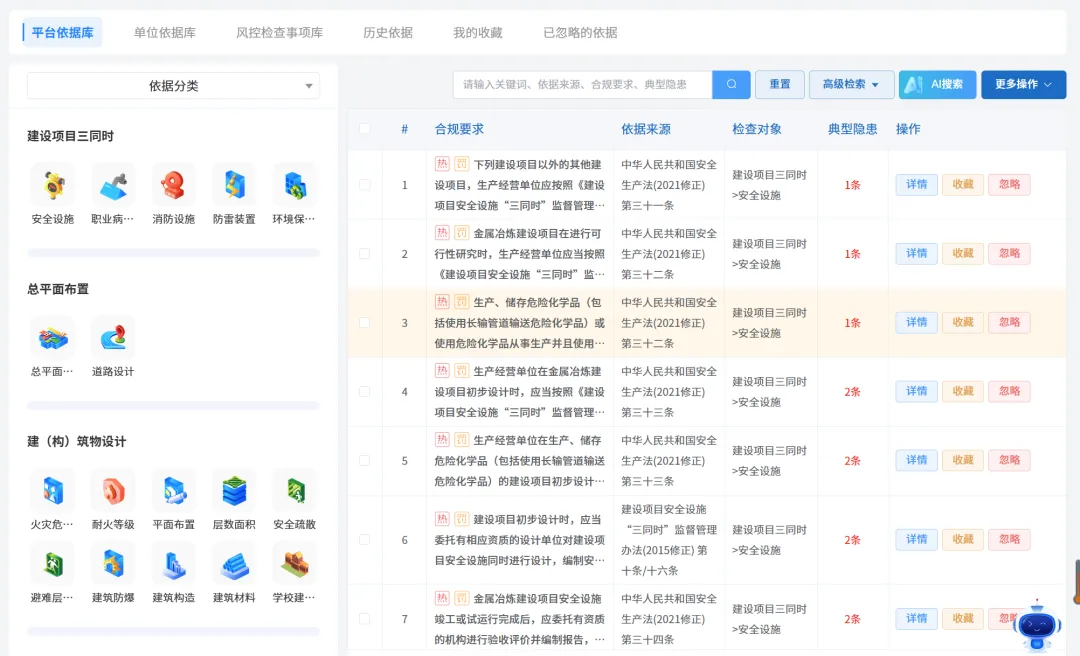1080x656 pixels.
Task: Click the scrollbar under 总平面布置 icons
Action: (x=174, y=405)
